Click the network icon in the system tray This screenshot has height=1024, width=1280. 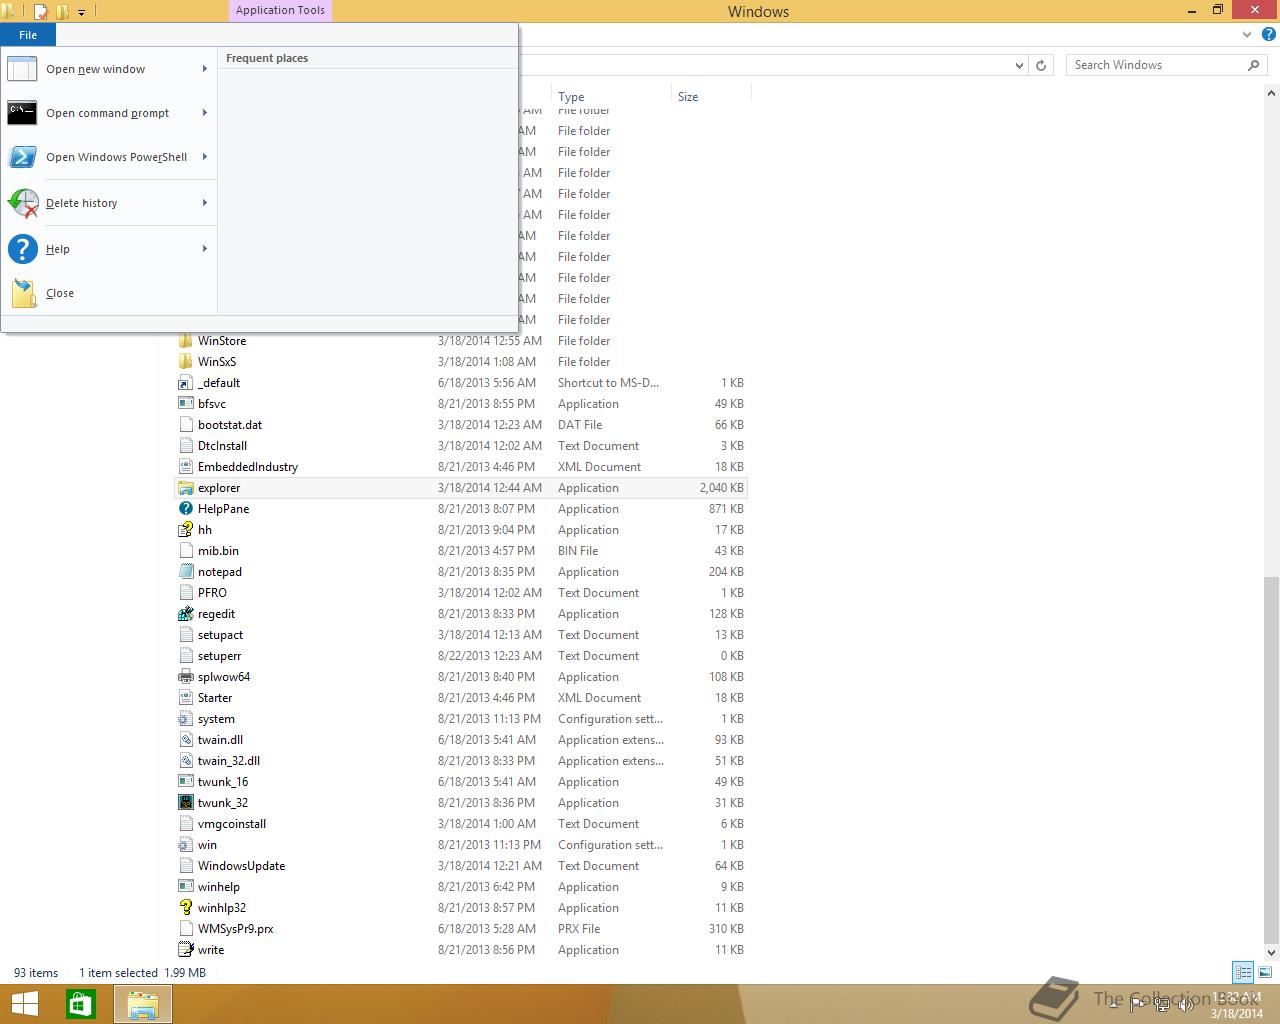(1163, 1004)
